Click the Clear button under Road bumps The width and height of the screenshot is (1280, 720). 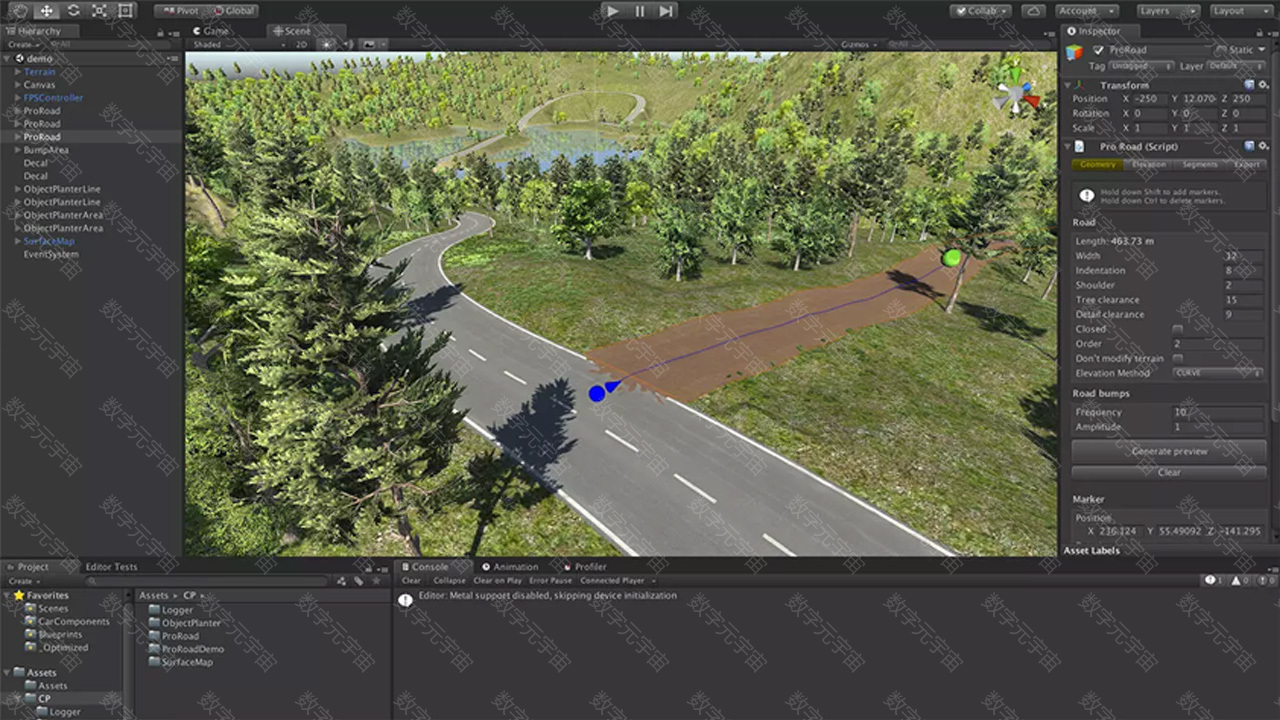tap(1169, 472)
